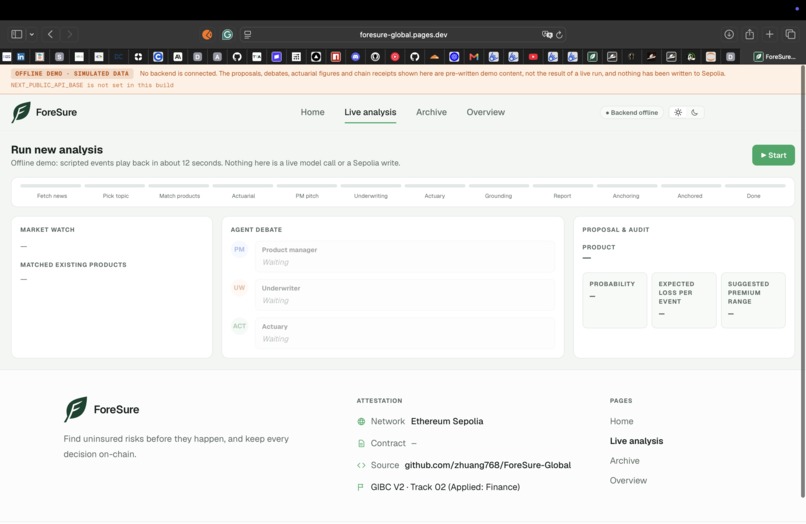
Task: Switch to dark theme moon icon
Action: pyautogui.click(x=694, y=113)
